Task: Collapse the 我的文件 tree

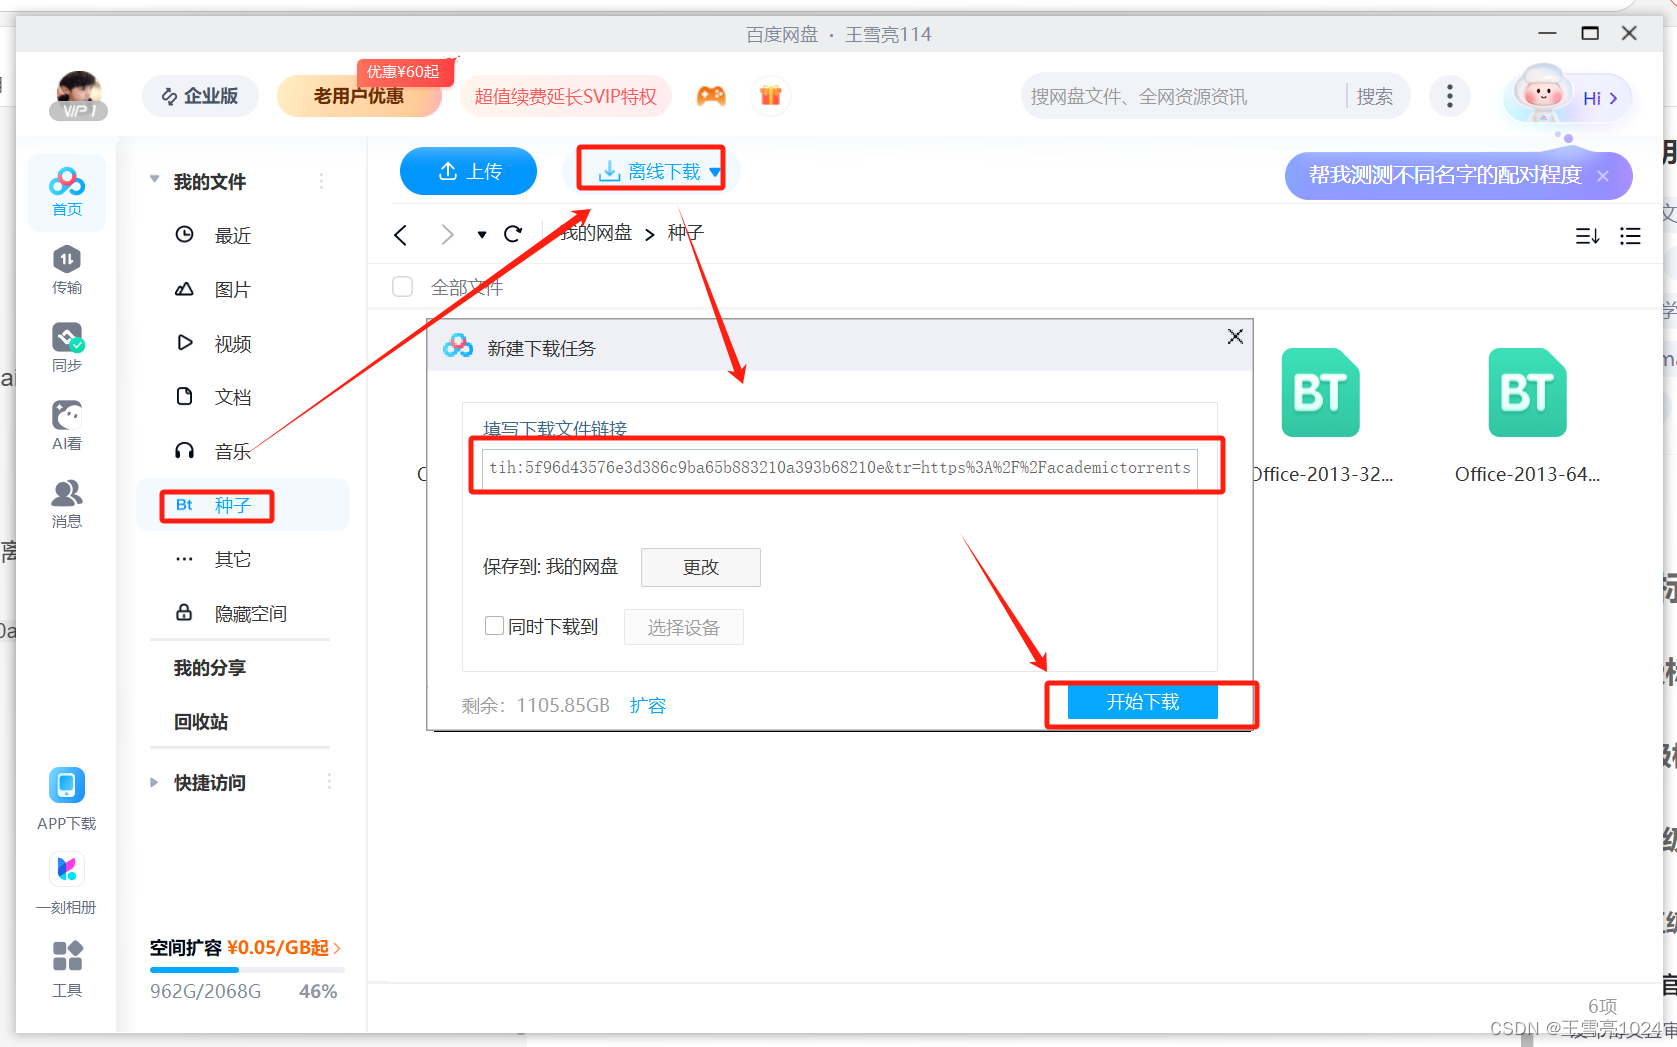Action: (x=155, y=180)
